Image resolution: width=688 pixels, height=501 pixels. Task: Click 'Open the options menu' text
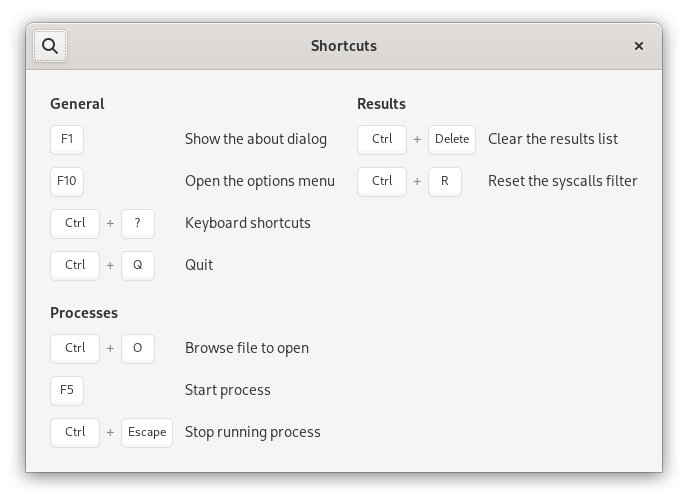(260, 181)
